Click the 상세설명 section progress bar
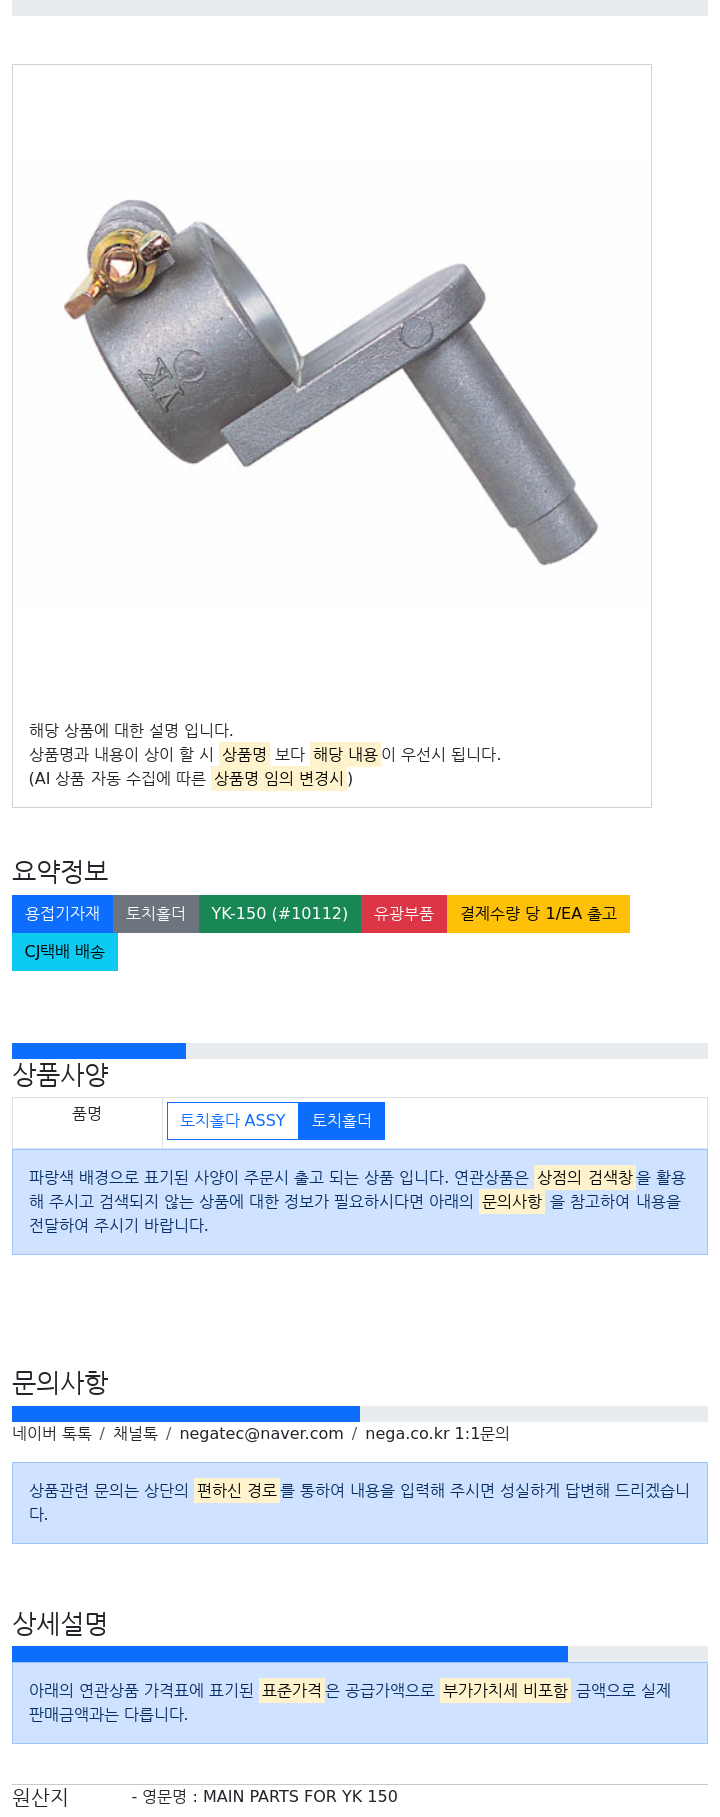 [360, 1654]
